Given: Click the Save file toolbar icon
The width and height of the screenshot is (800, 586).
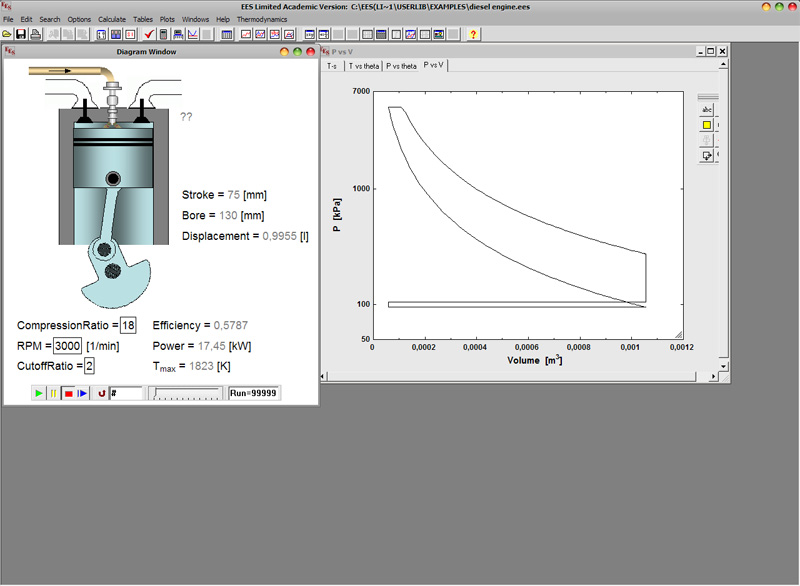Looking at the screenshot, I should pyautogui.click(x=21, y=34).
